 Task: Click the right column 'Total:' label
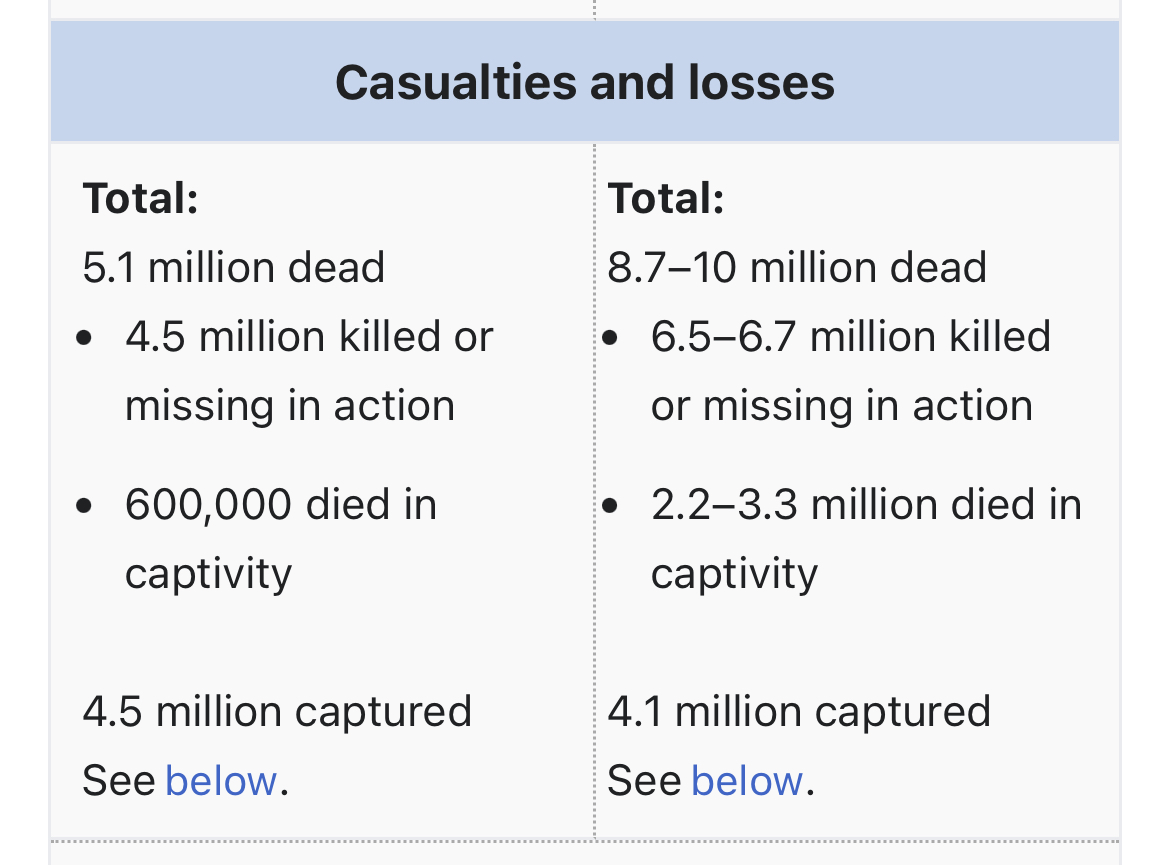[x=666, y=198]
